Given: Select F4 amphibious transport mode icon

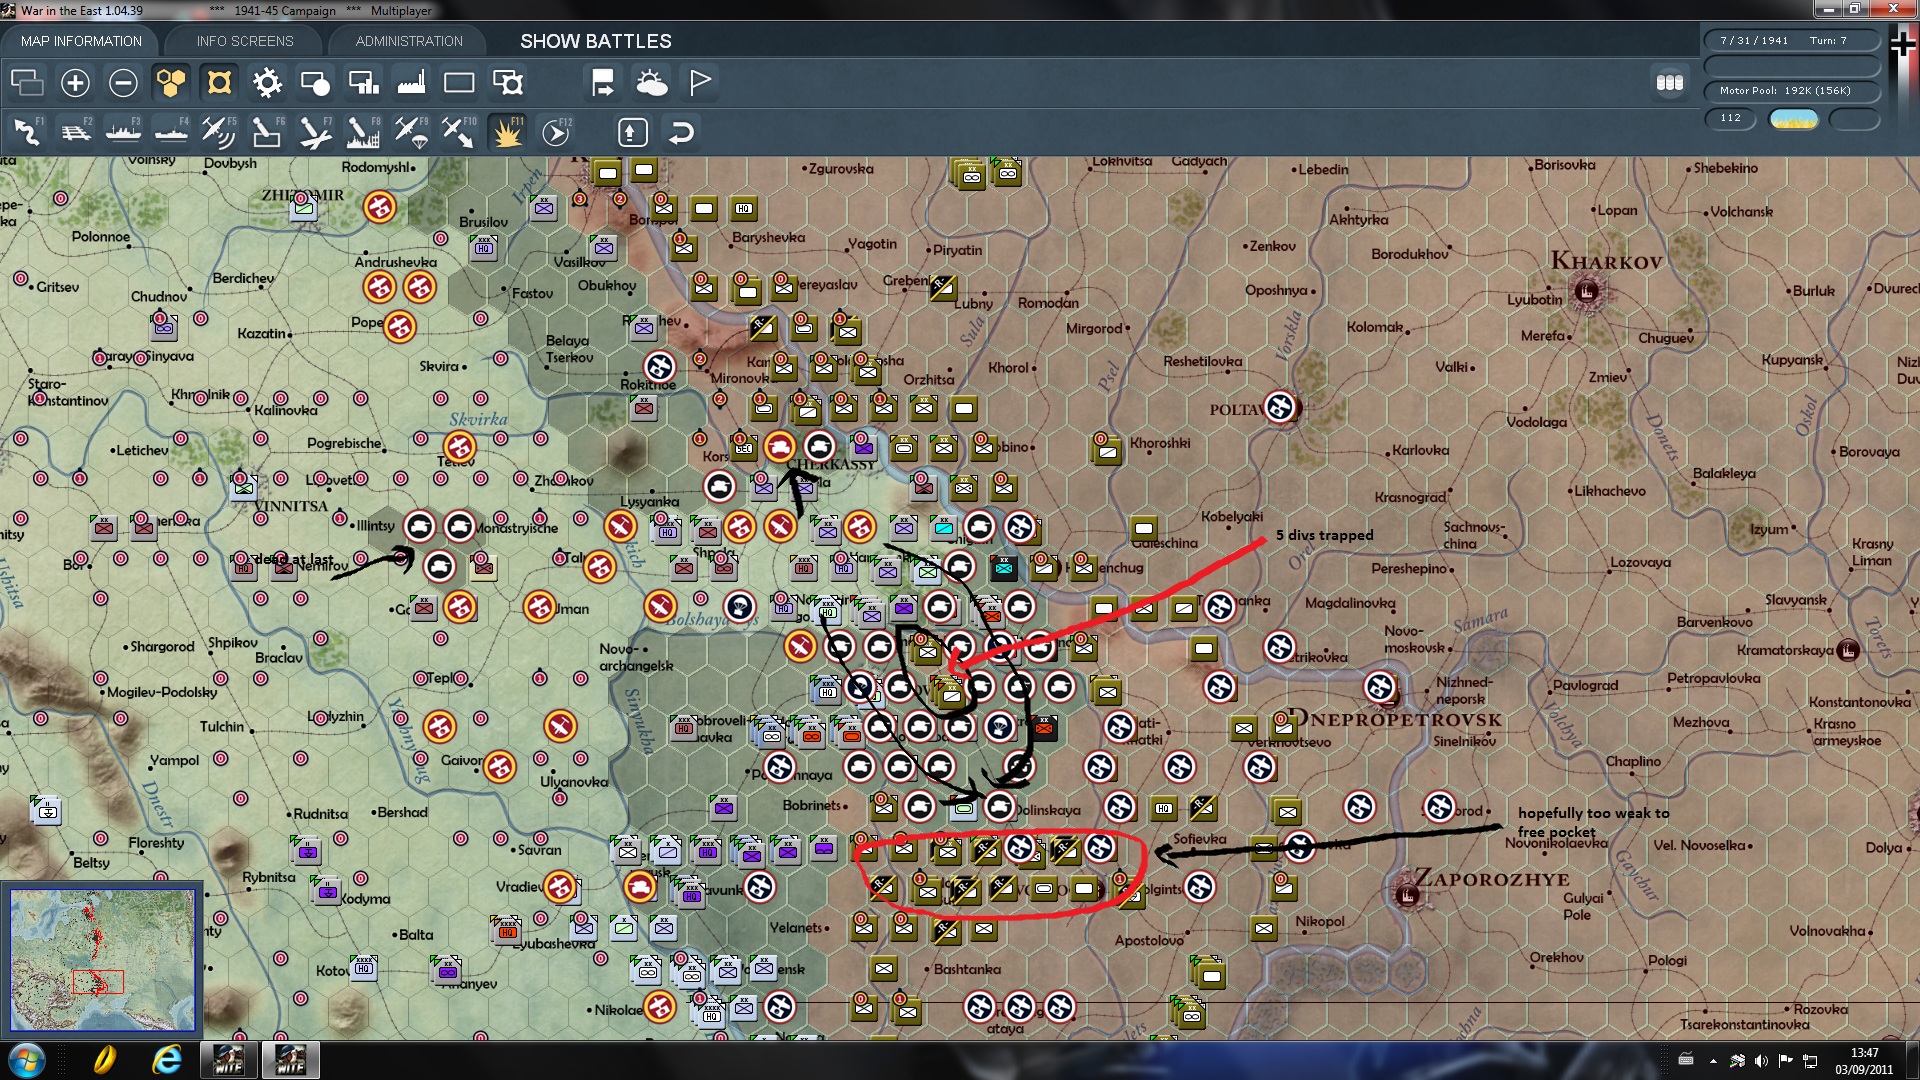Looking at the screenshot, I should coord(171,132).
